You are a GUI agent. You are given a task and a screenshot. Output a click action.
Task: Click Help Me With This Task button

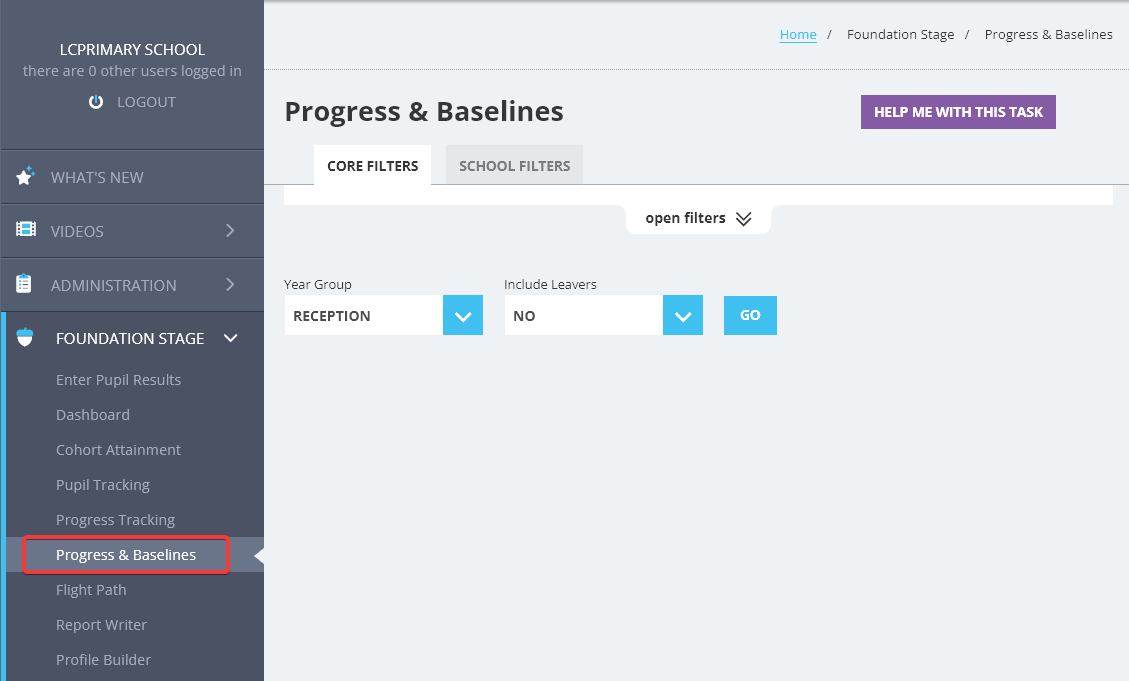pos(958,112)
